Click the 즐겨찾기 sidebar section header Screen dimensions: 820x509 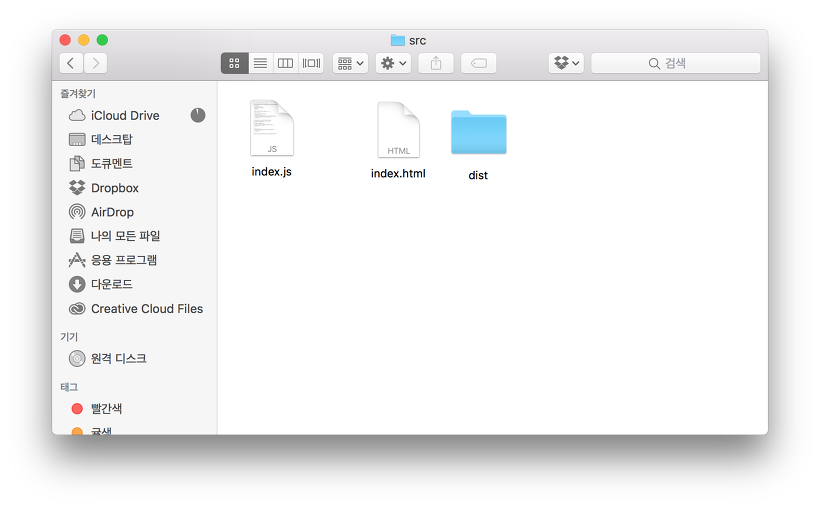[x=78, y=94]
